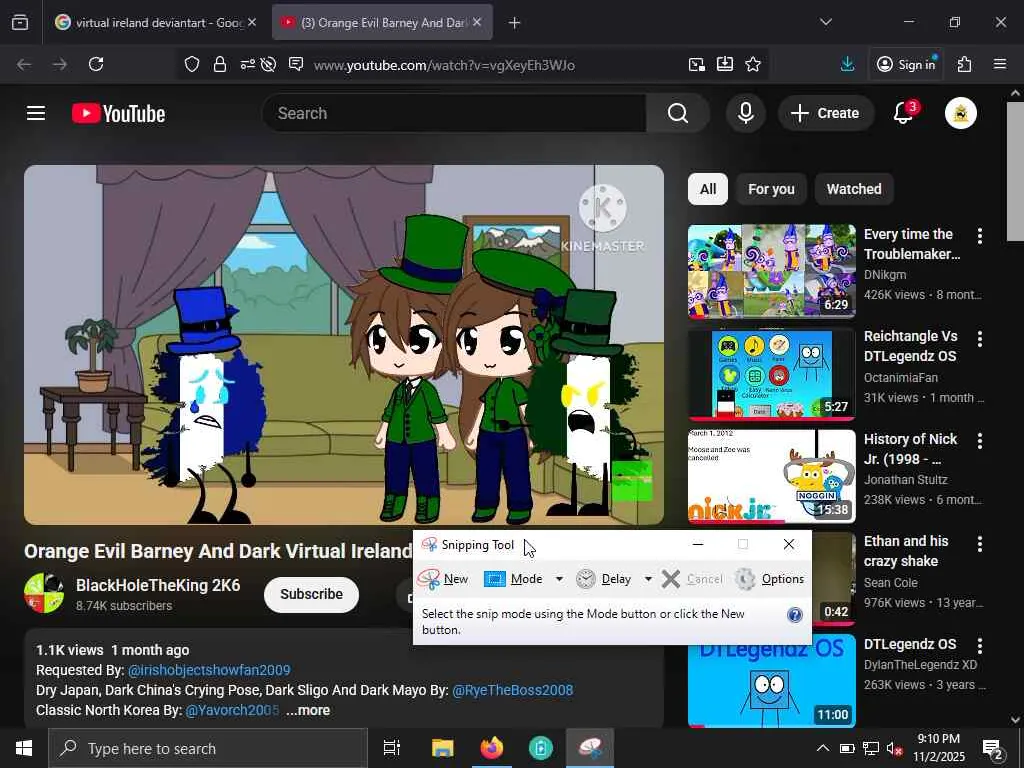Click the autoplay blocked icon in the address bar

[x=268, y=64]
